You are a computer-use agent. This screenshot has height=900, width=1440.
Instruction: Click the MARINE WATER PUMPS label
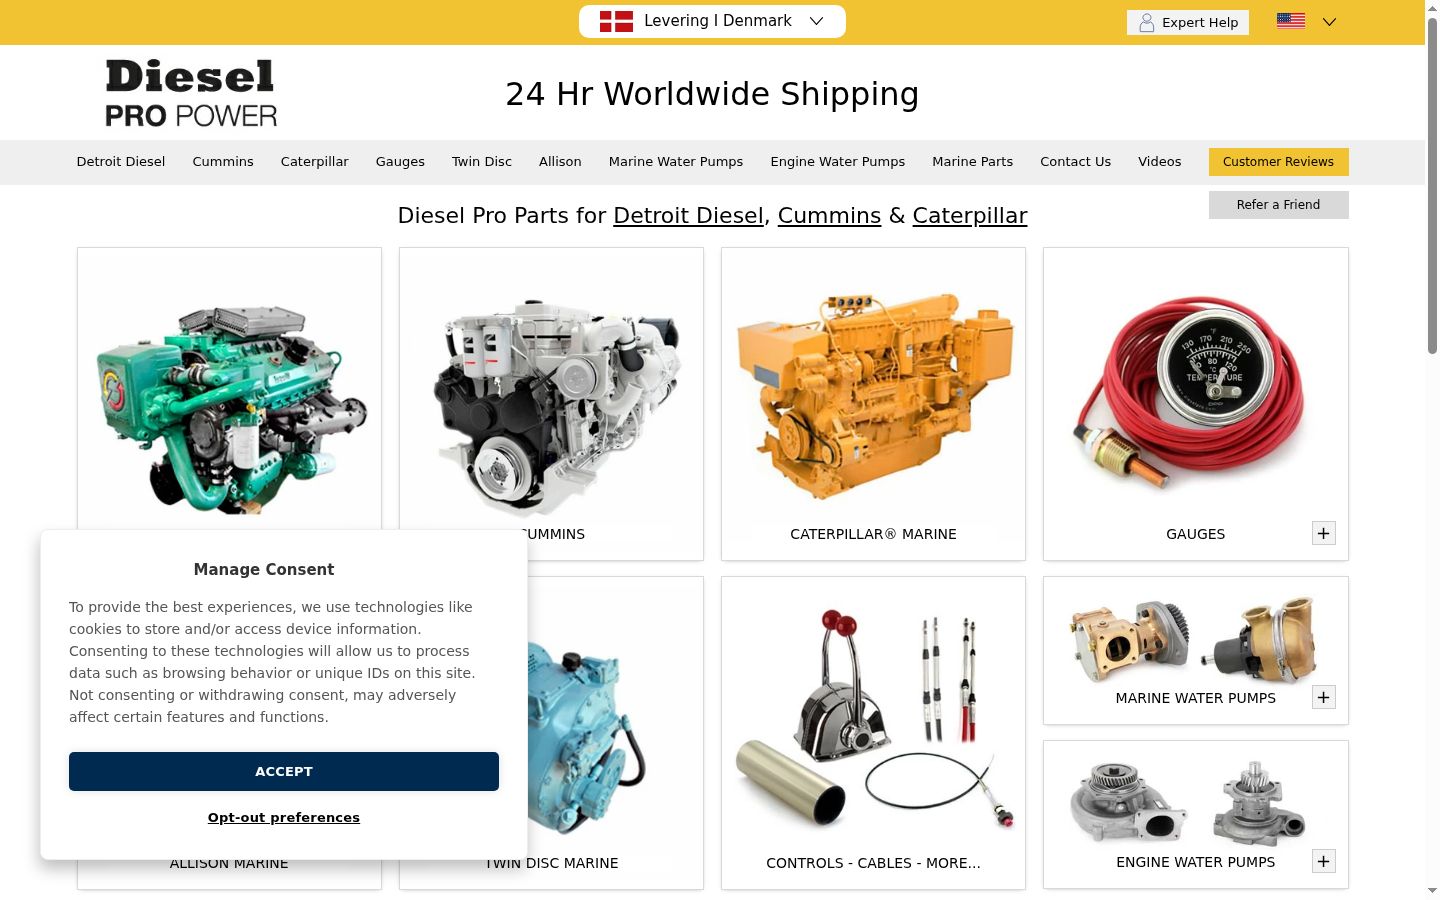tap(1196, 698)
